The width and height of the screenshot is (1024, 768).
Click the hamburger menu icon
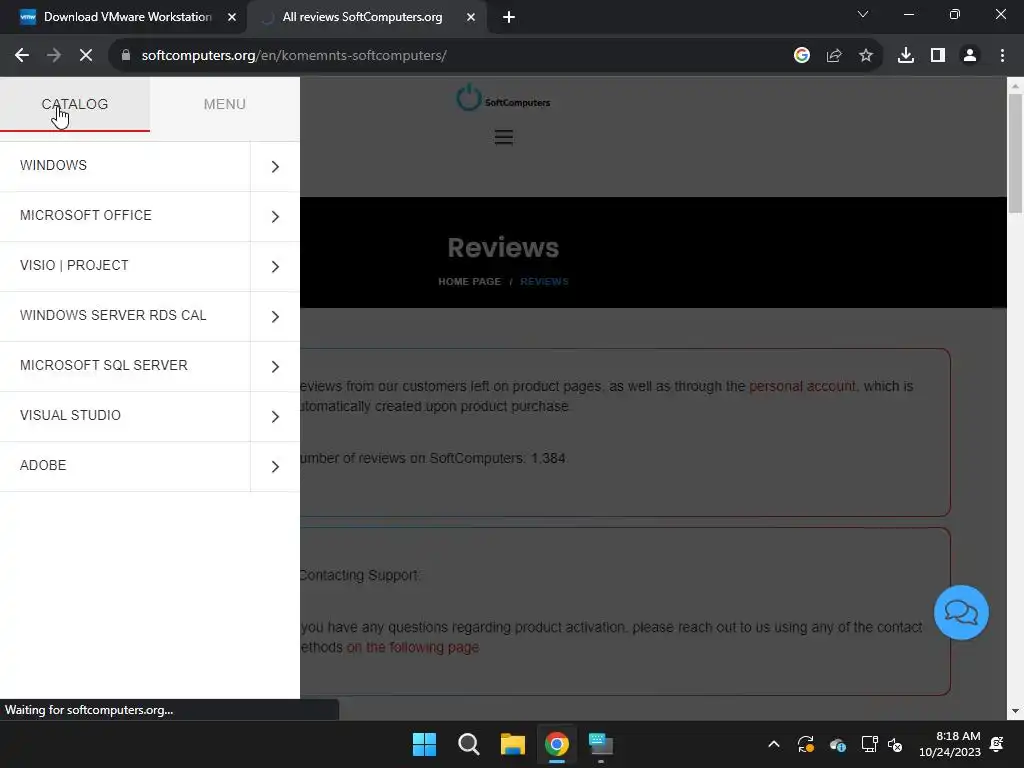(504, 137)
